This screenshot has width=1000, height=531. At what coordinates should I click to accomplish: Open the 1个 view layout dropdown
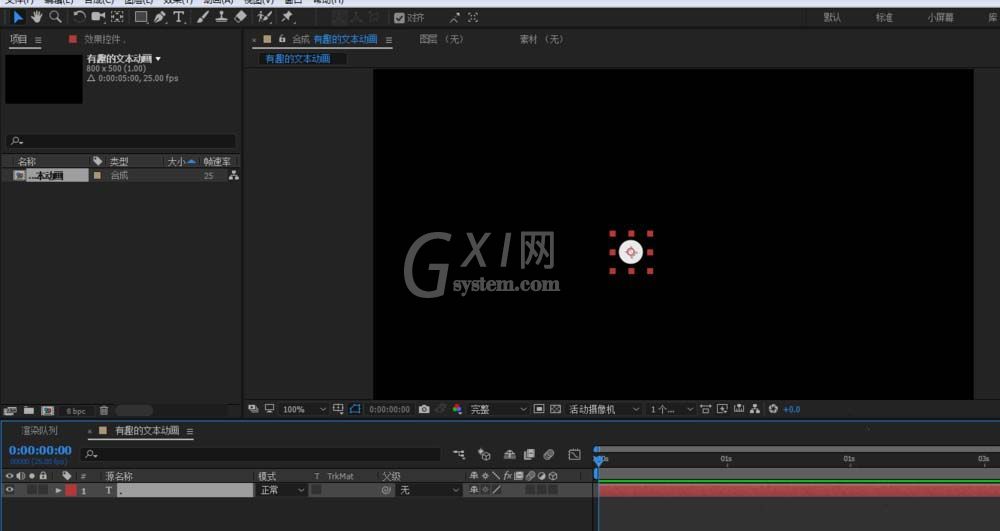[x=671, y=409]
